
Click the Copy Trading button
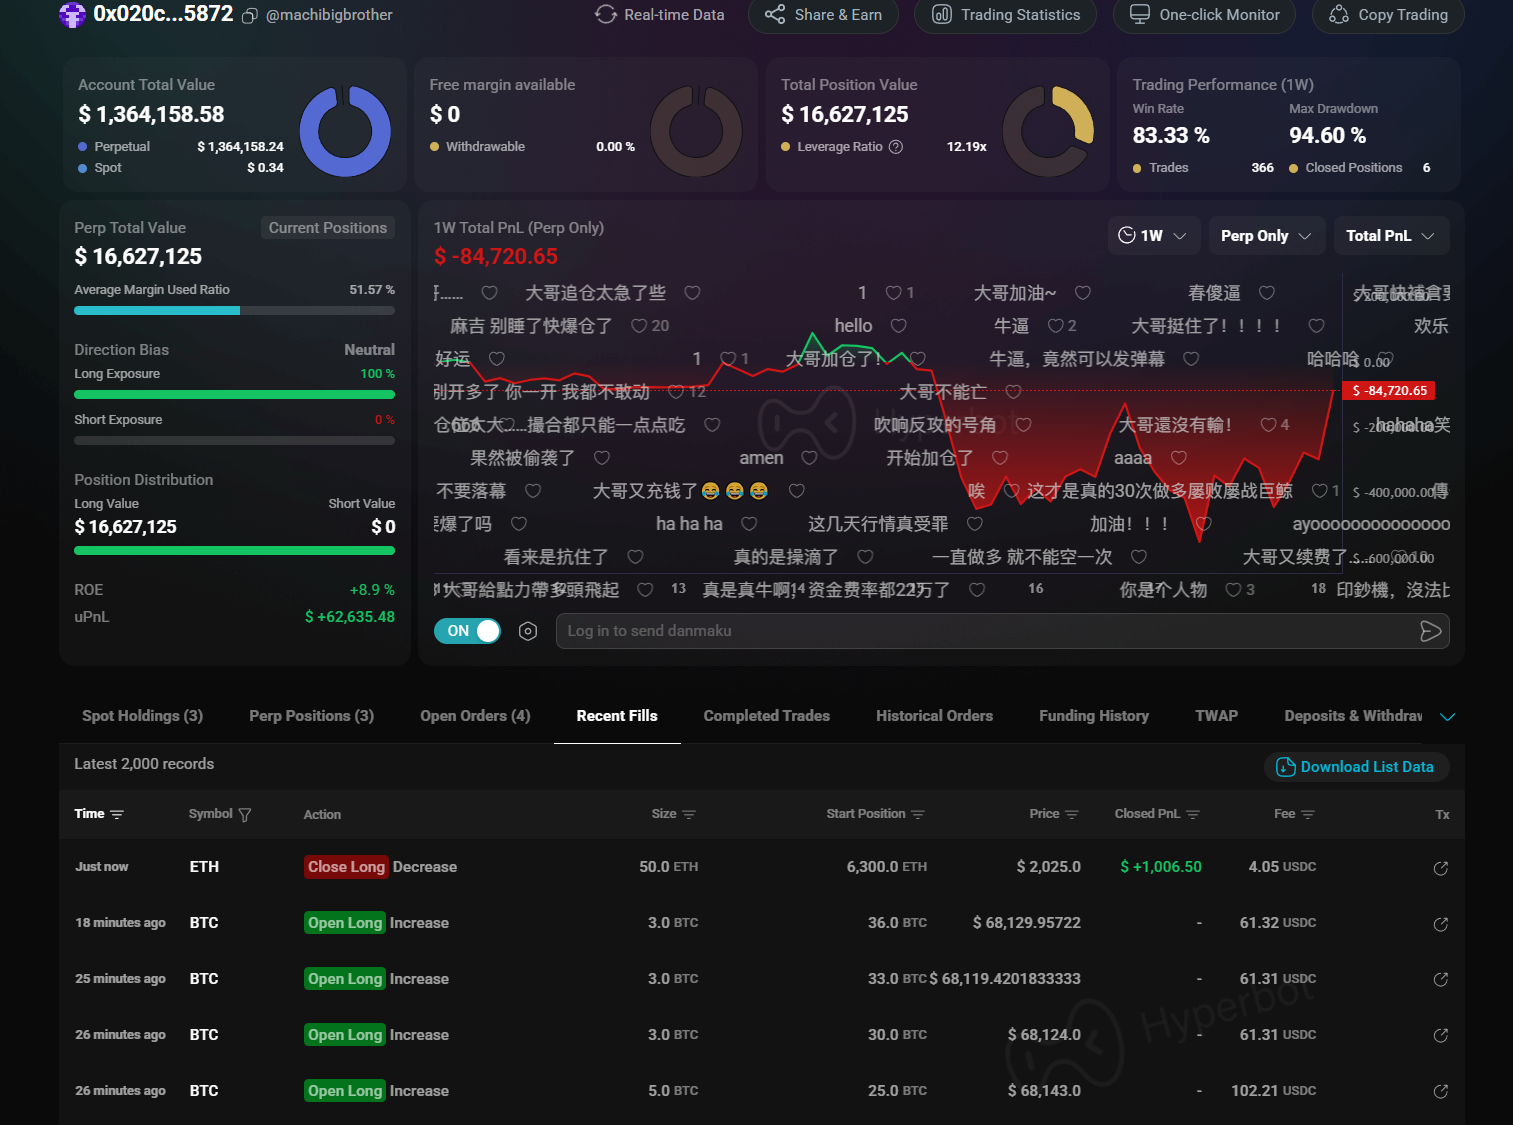pyautogui.click(x=1389, y=15)
